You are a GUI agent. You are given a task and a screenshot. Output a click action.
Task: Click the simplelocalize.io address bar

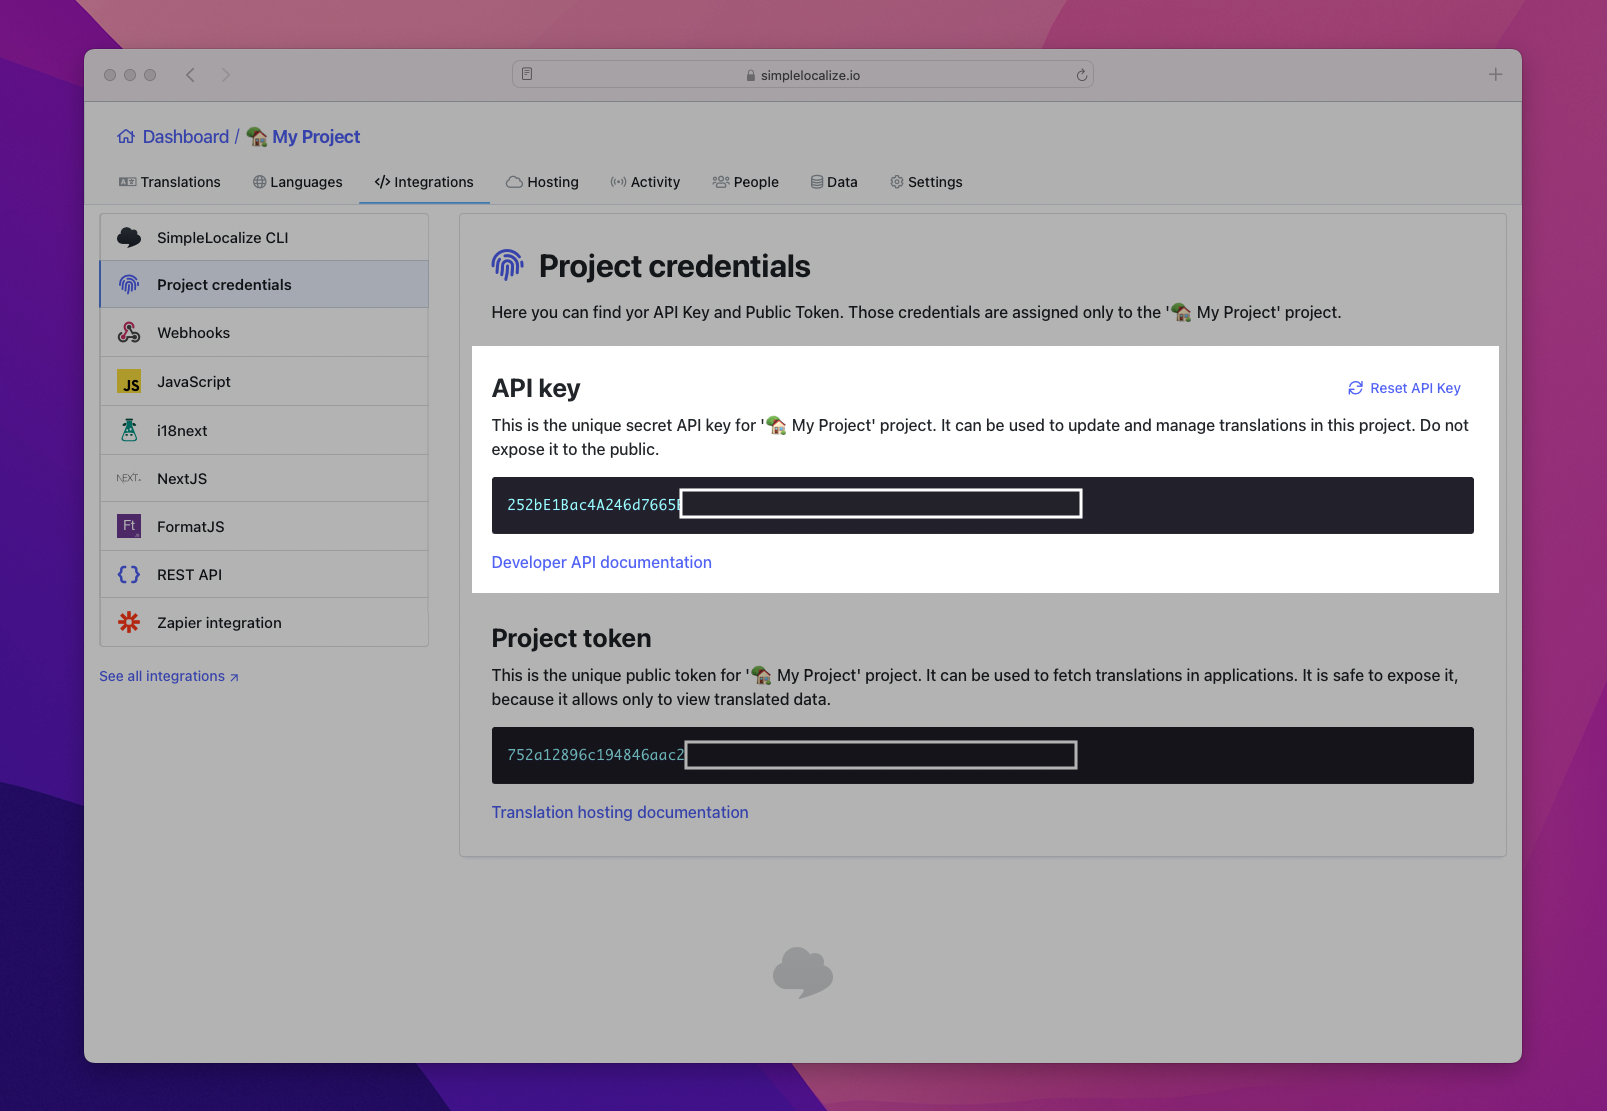802,75
